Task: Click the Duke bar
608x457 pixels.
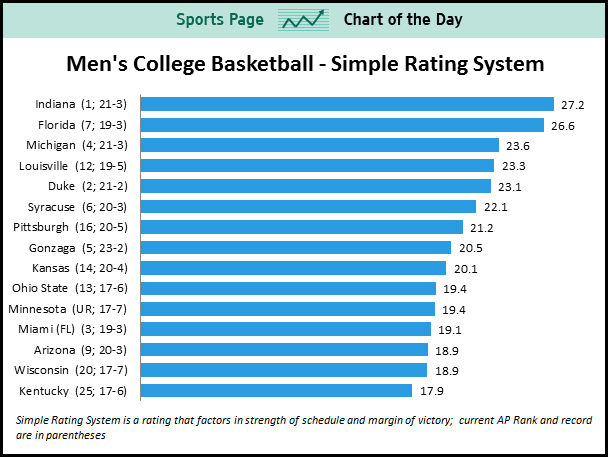Action: pyautogui.click(x=316, y=186)
